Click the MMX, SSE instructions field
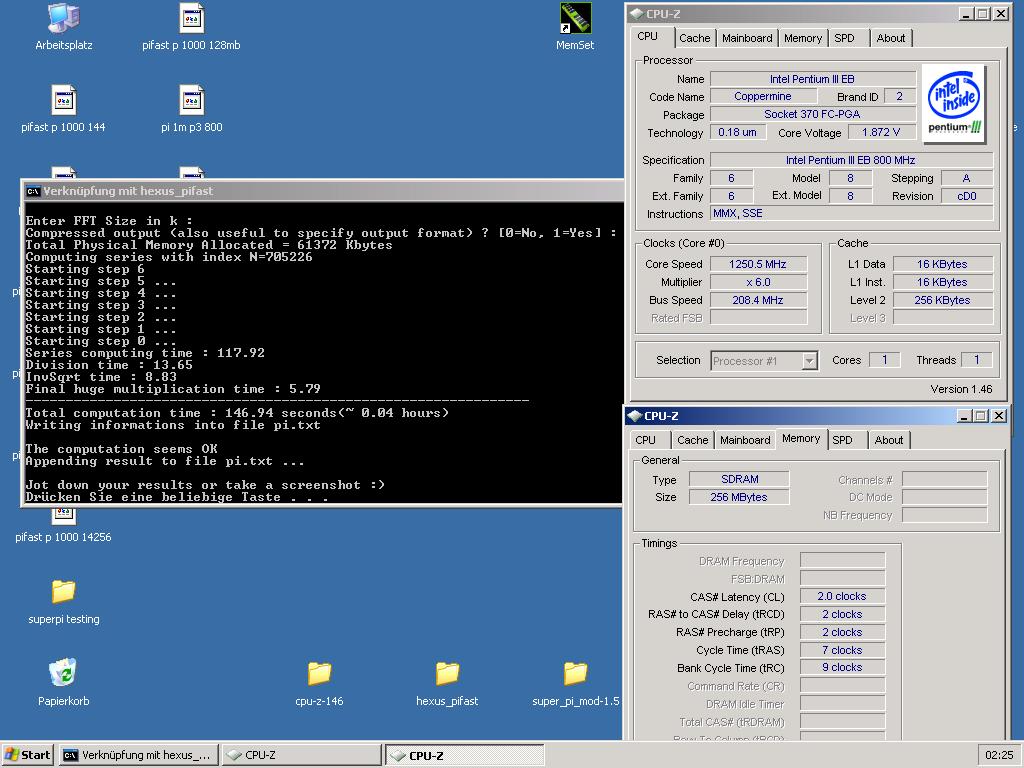This screenshot has width=1024, height=768. pyautogui.click(x=852, y=214)
